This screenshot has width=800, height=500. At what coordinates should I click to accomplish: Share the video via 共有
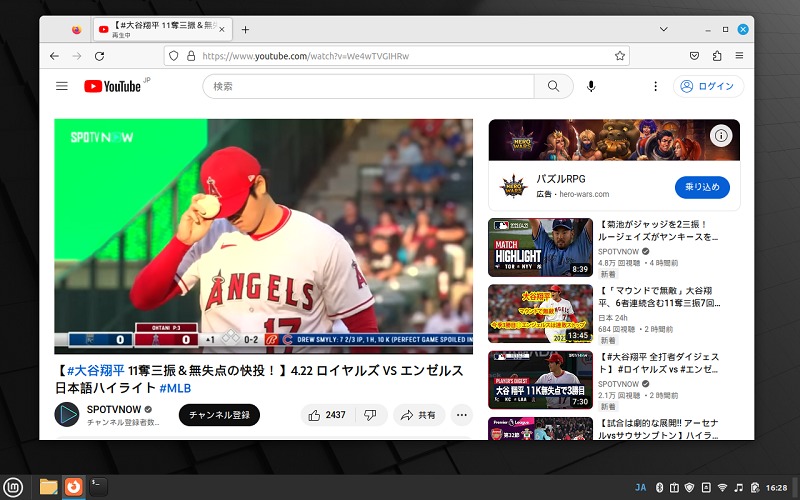(419, 415)
